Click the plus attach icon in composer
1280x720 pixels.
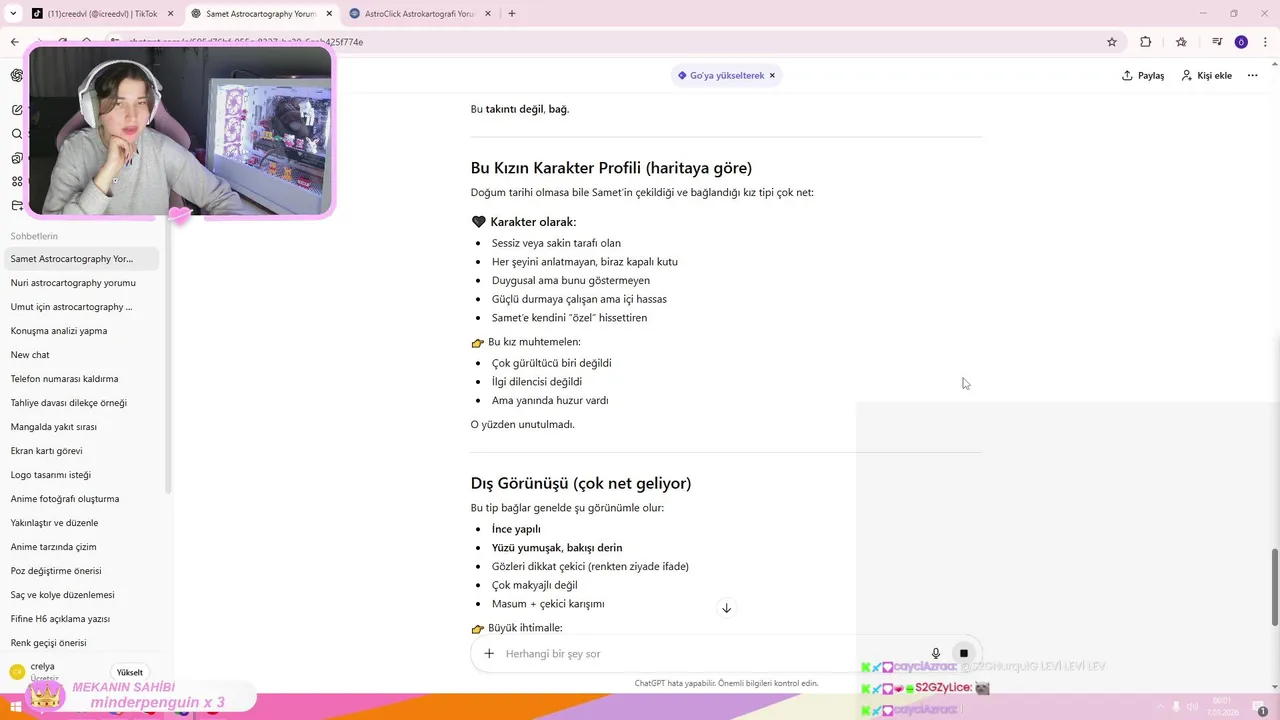[x=489, y=653]
